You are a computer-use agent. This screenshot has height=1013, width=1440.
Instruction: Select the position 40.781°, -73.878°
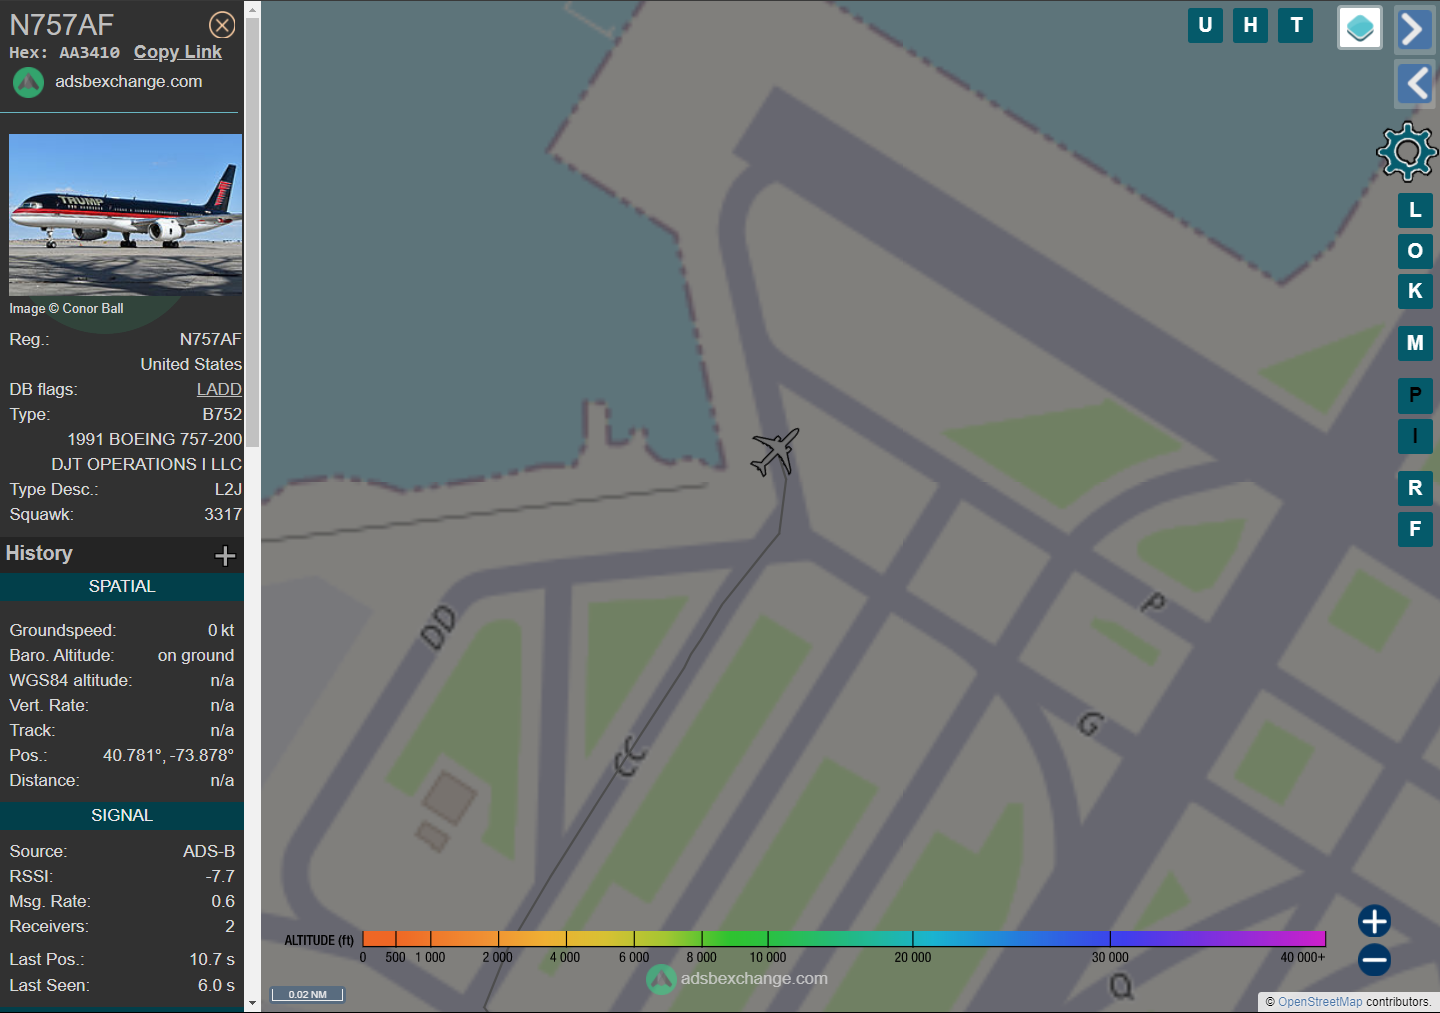click(168, 755)
